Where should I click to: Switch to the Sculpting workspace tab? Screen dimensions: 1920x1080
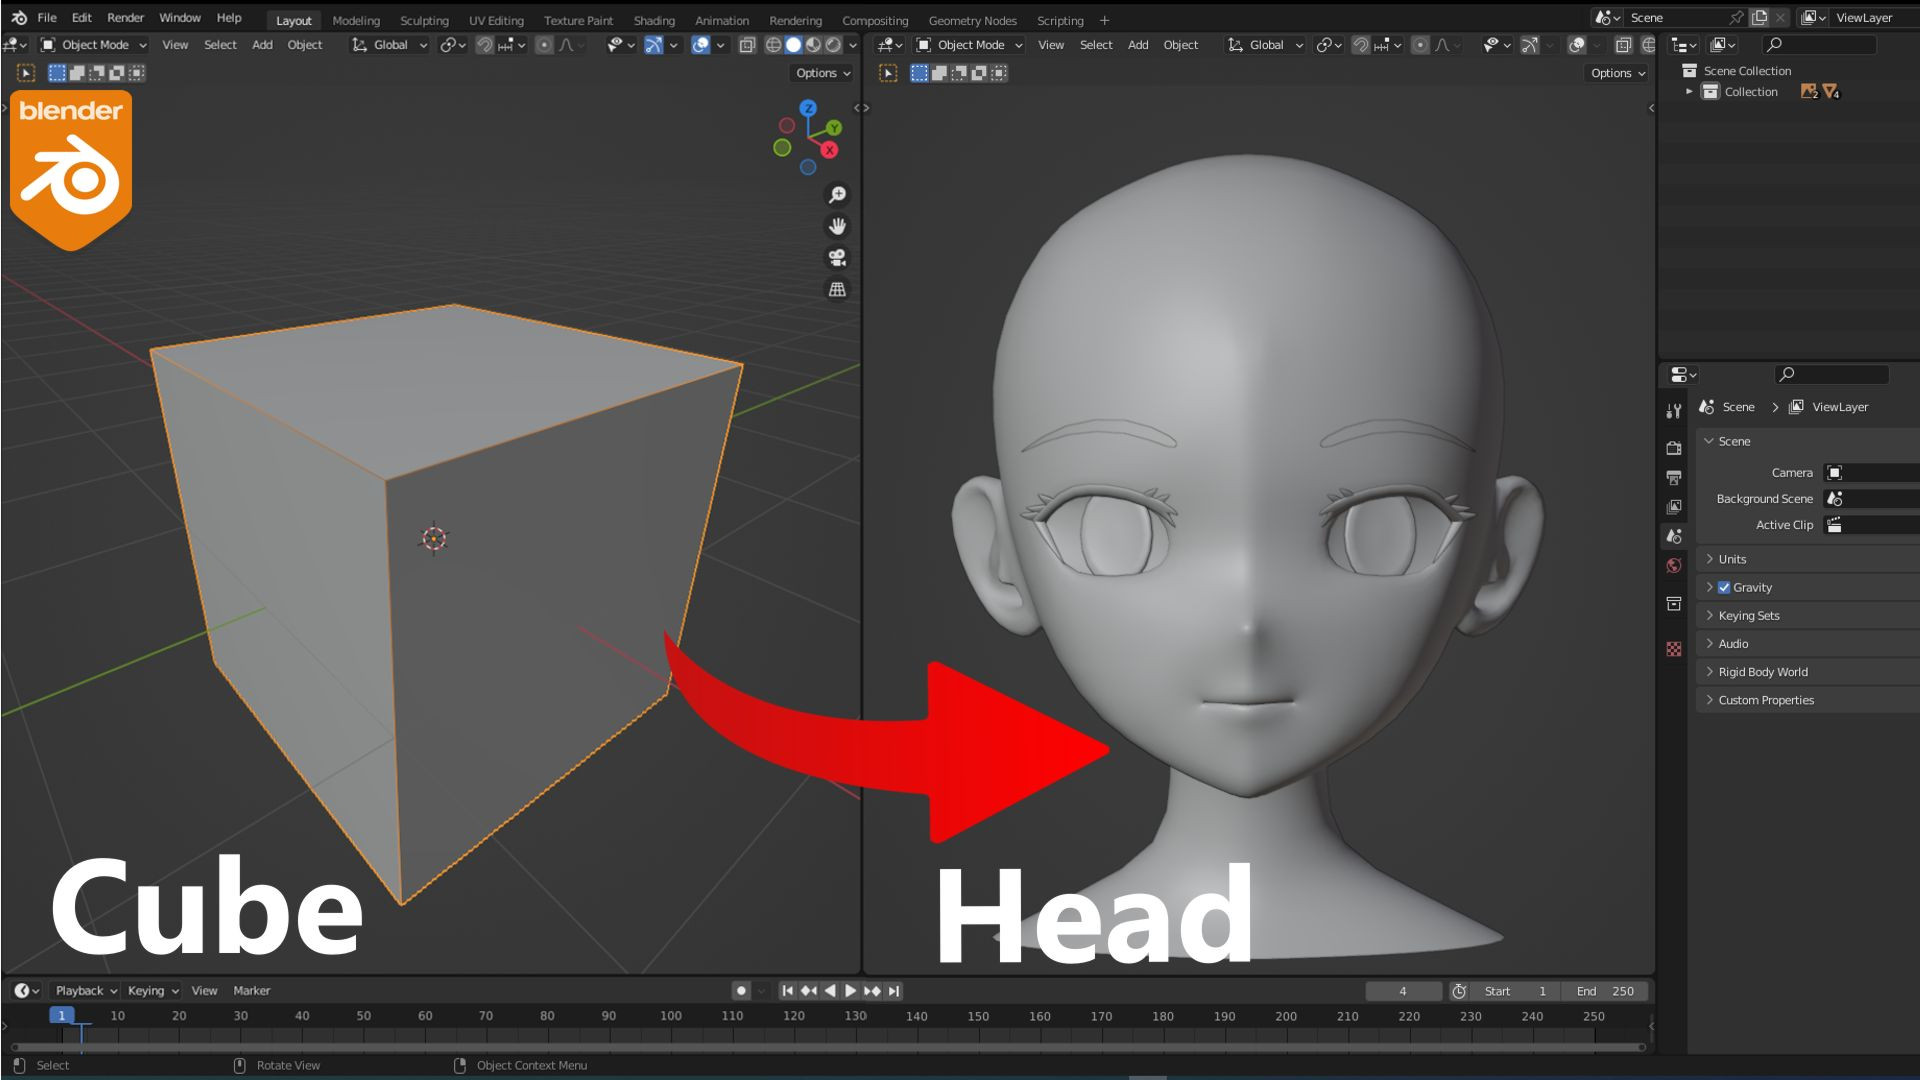pos(424,20)
